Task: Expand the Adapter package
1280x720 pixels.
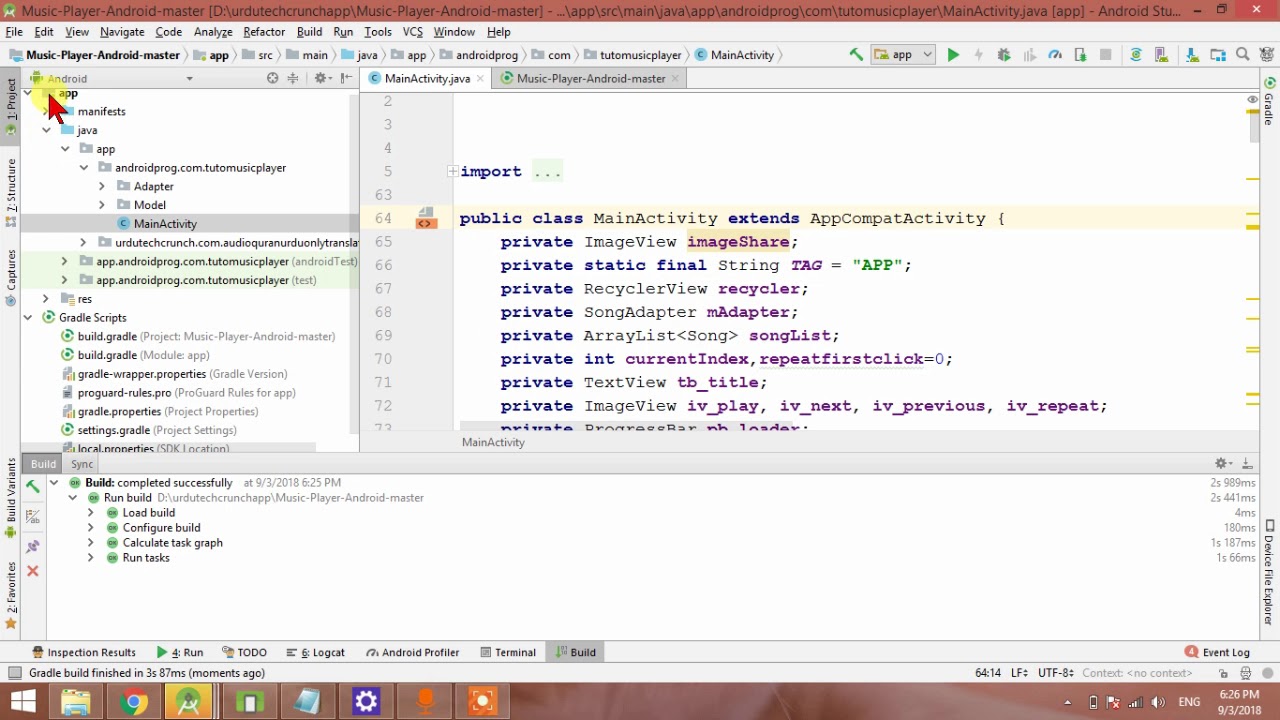Action: click(x=101, y=186)
